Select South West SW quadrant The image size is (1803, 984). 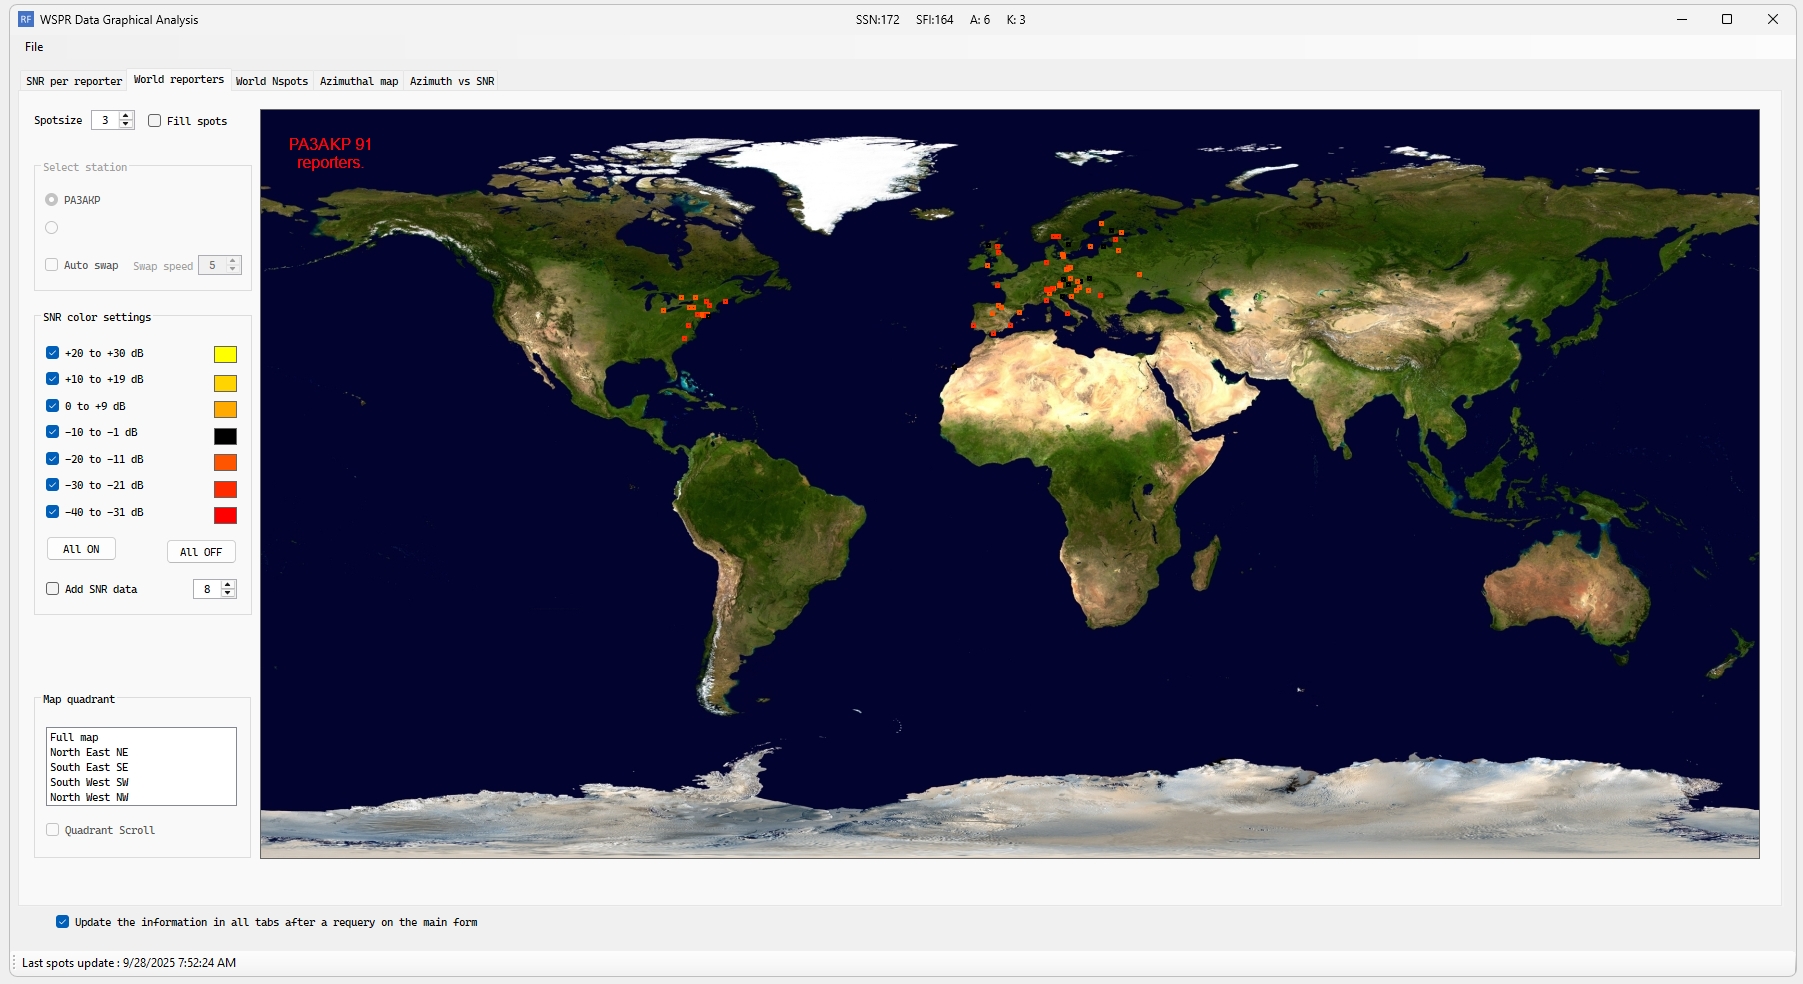141,782
